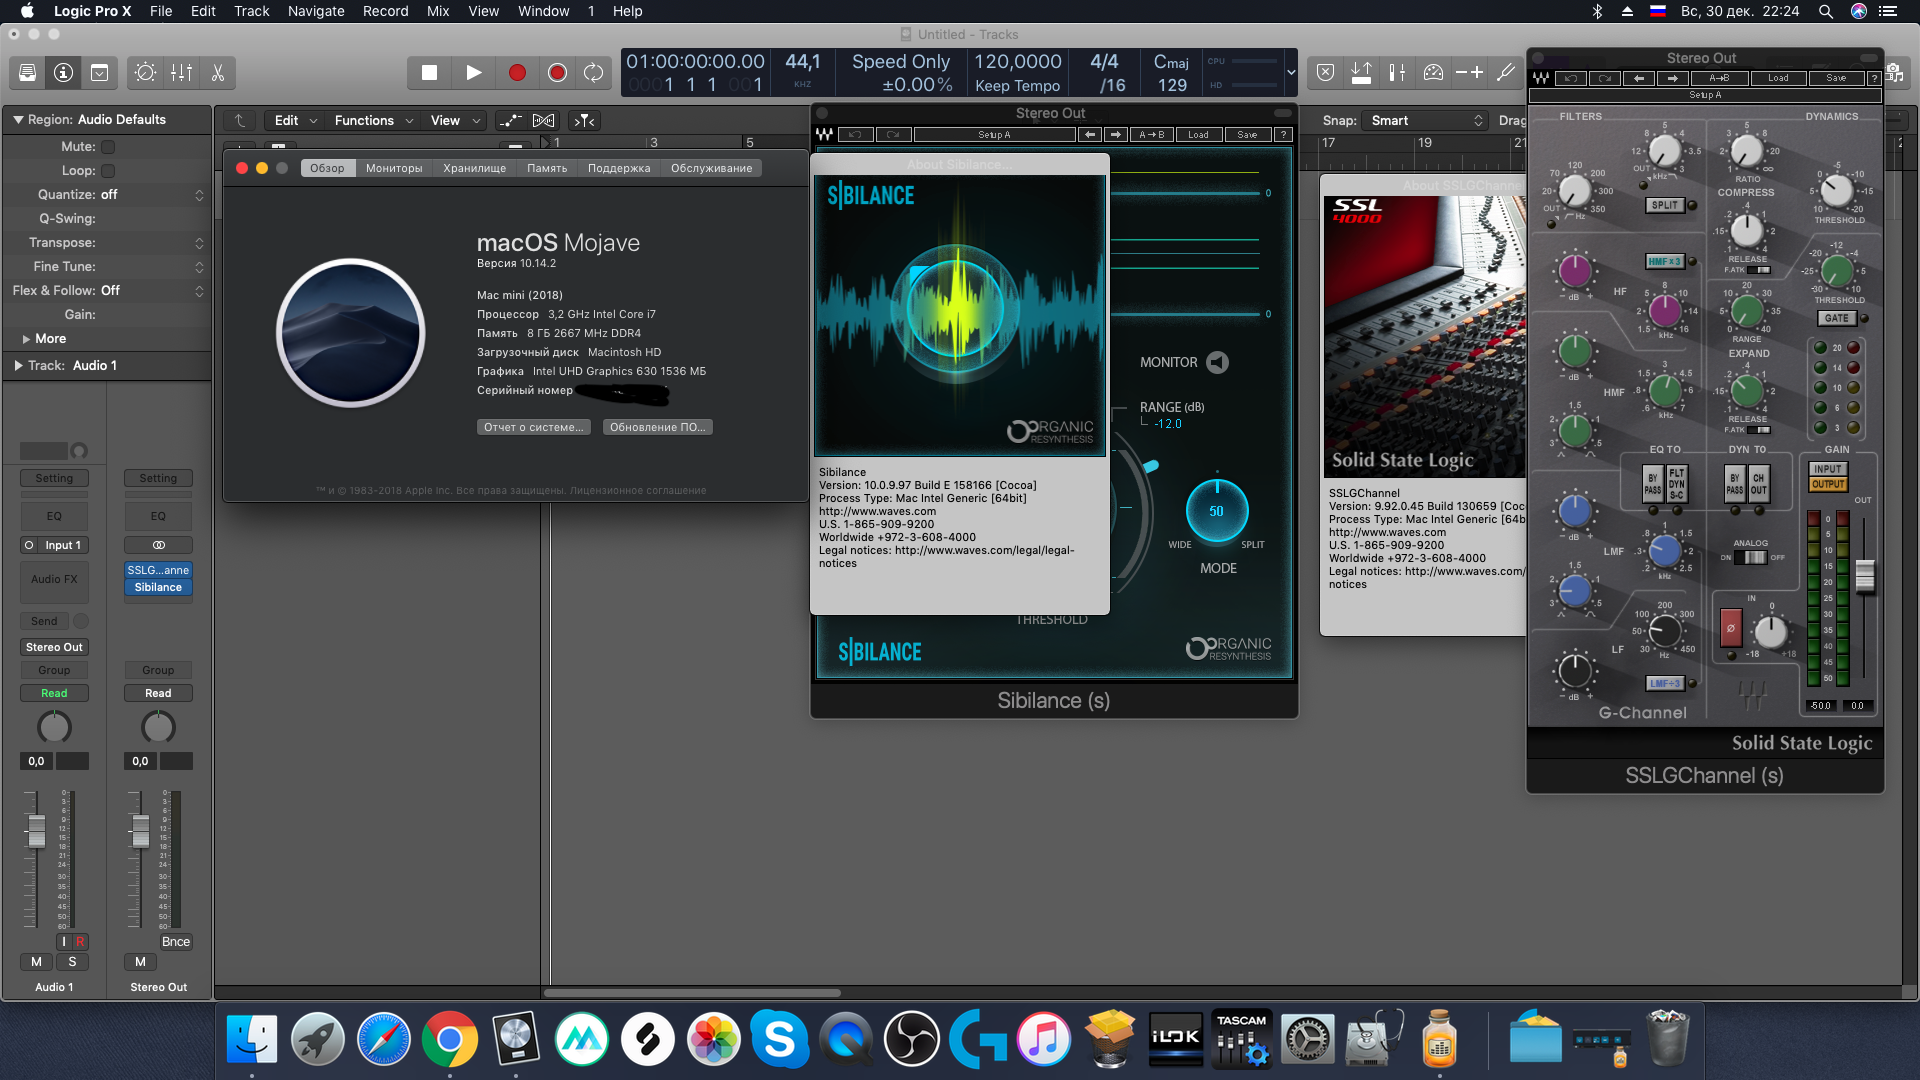Toggle the ANALOG on/off switch
Screen dimensions: 1920x1080
coord(1750,558)
